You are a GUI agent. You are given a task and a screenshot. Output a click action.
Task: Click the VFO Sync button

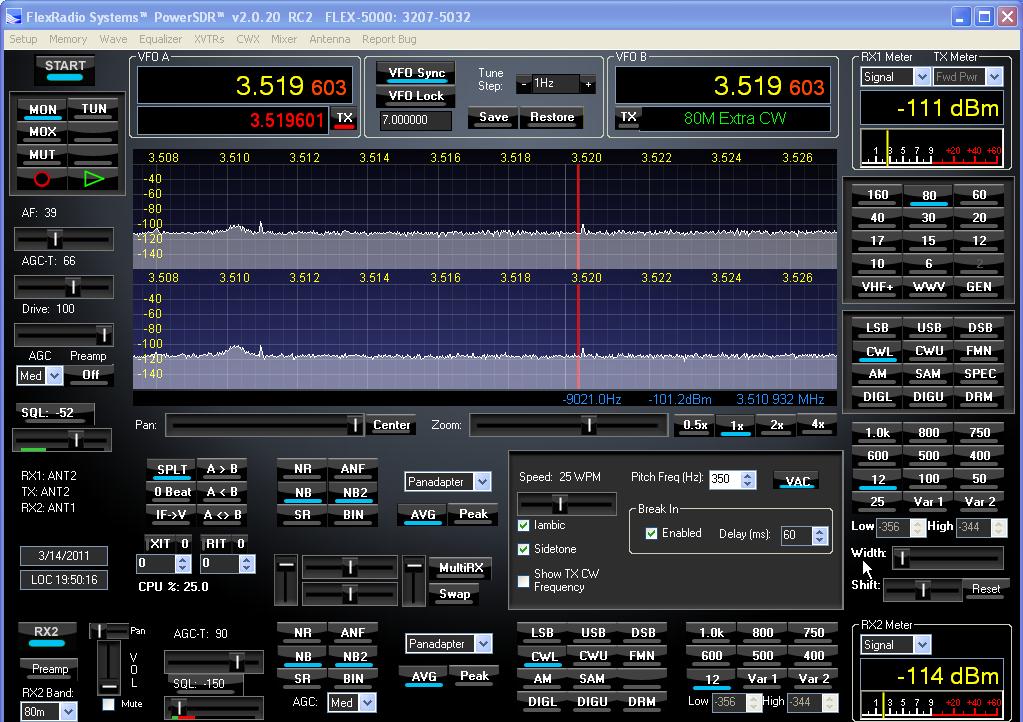(x=414, y=74)
